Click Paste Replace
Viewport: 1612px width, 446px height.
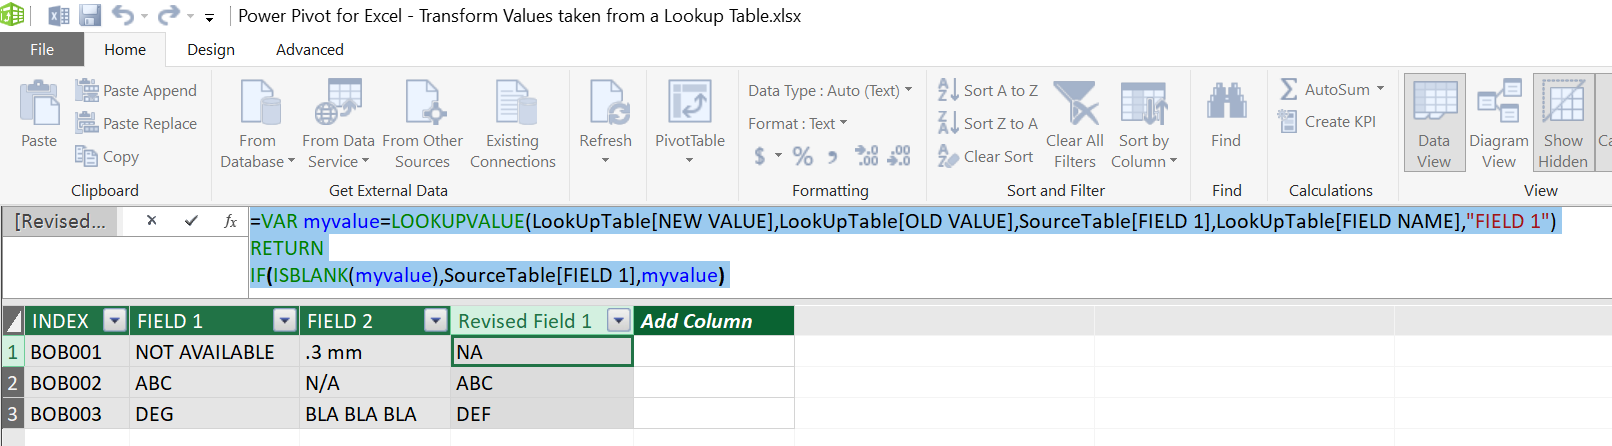[137, 123]
